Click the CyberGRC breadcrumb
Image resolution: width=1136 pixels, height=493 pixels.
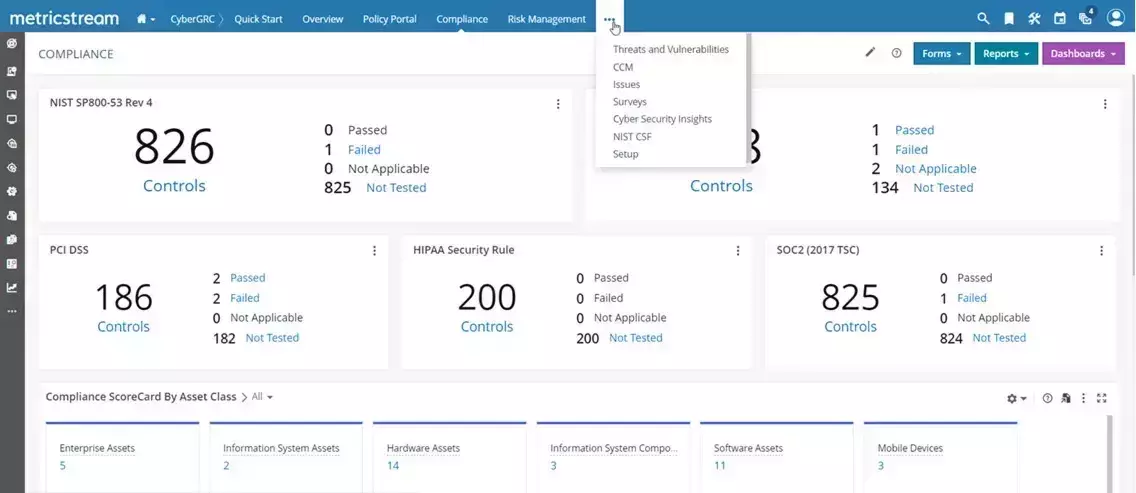click(192, 19)
